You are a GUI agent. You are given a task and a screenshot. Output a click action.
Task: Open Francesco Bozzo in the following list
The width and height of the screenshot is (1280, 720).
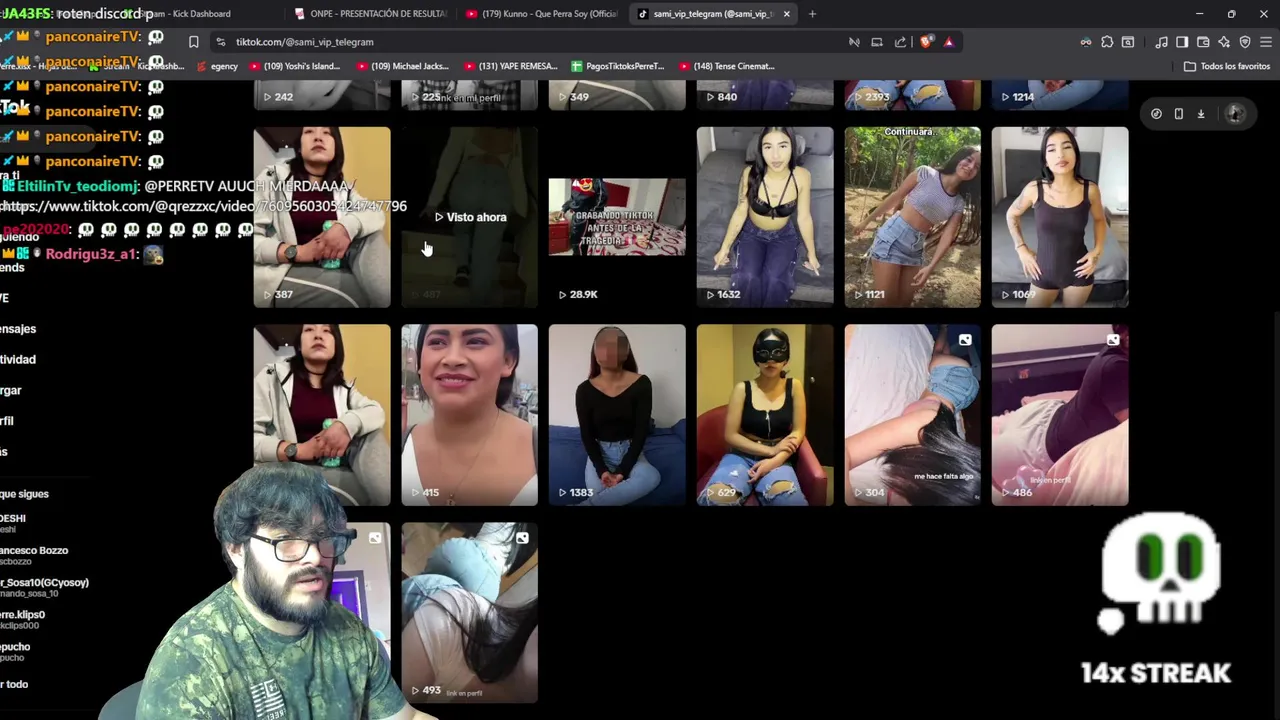pos(34,555)
